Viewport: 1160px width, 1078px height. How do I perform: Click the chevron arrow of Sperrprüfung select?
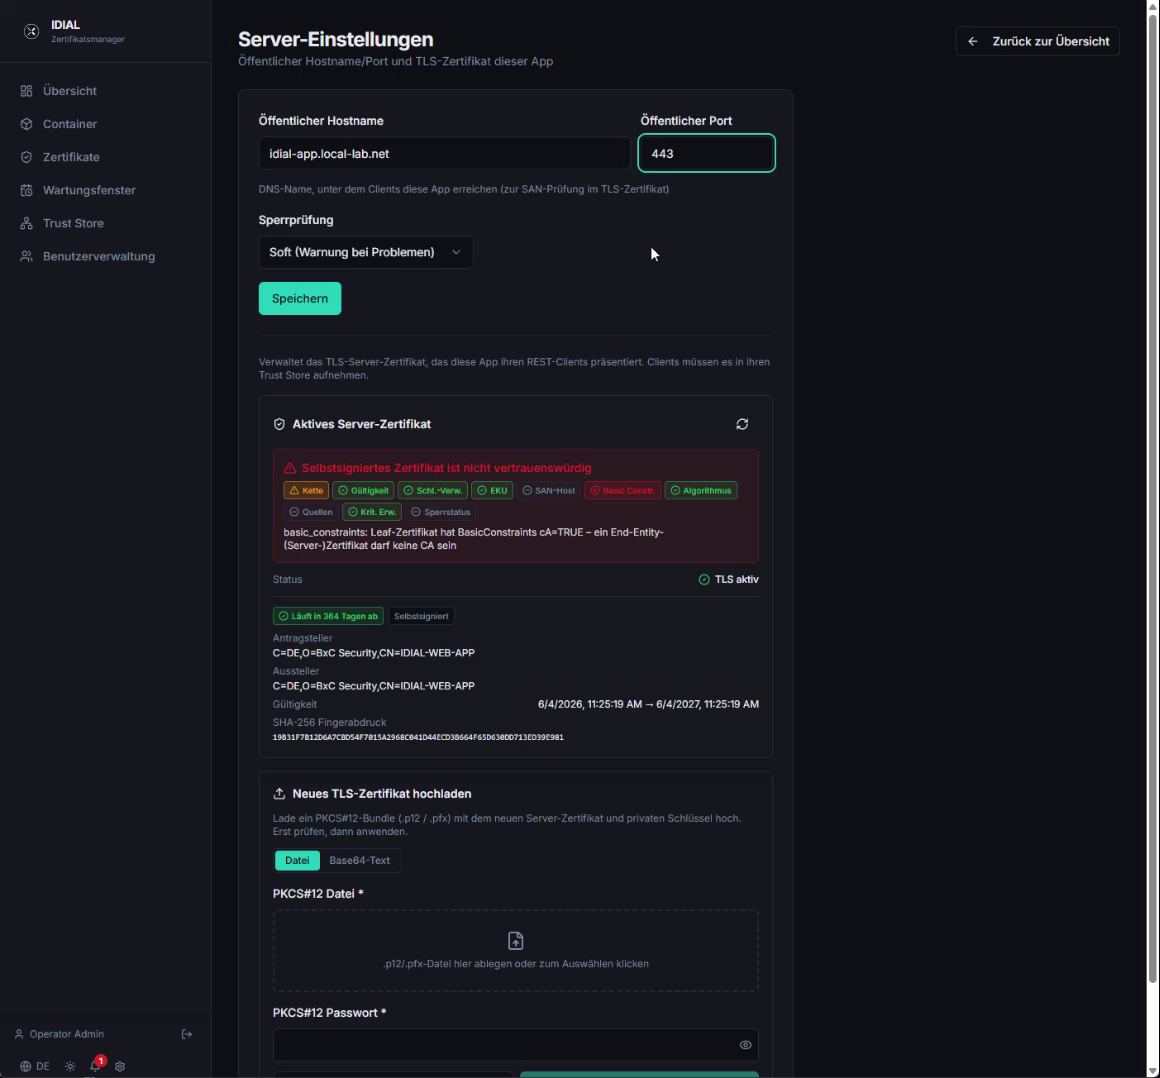456,252
